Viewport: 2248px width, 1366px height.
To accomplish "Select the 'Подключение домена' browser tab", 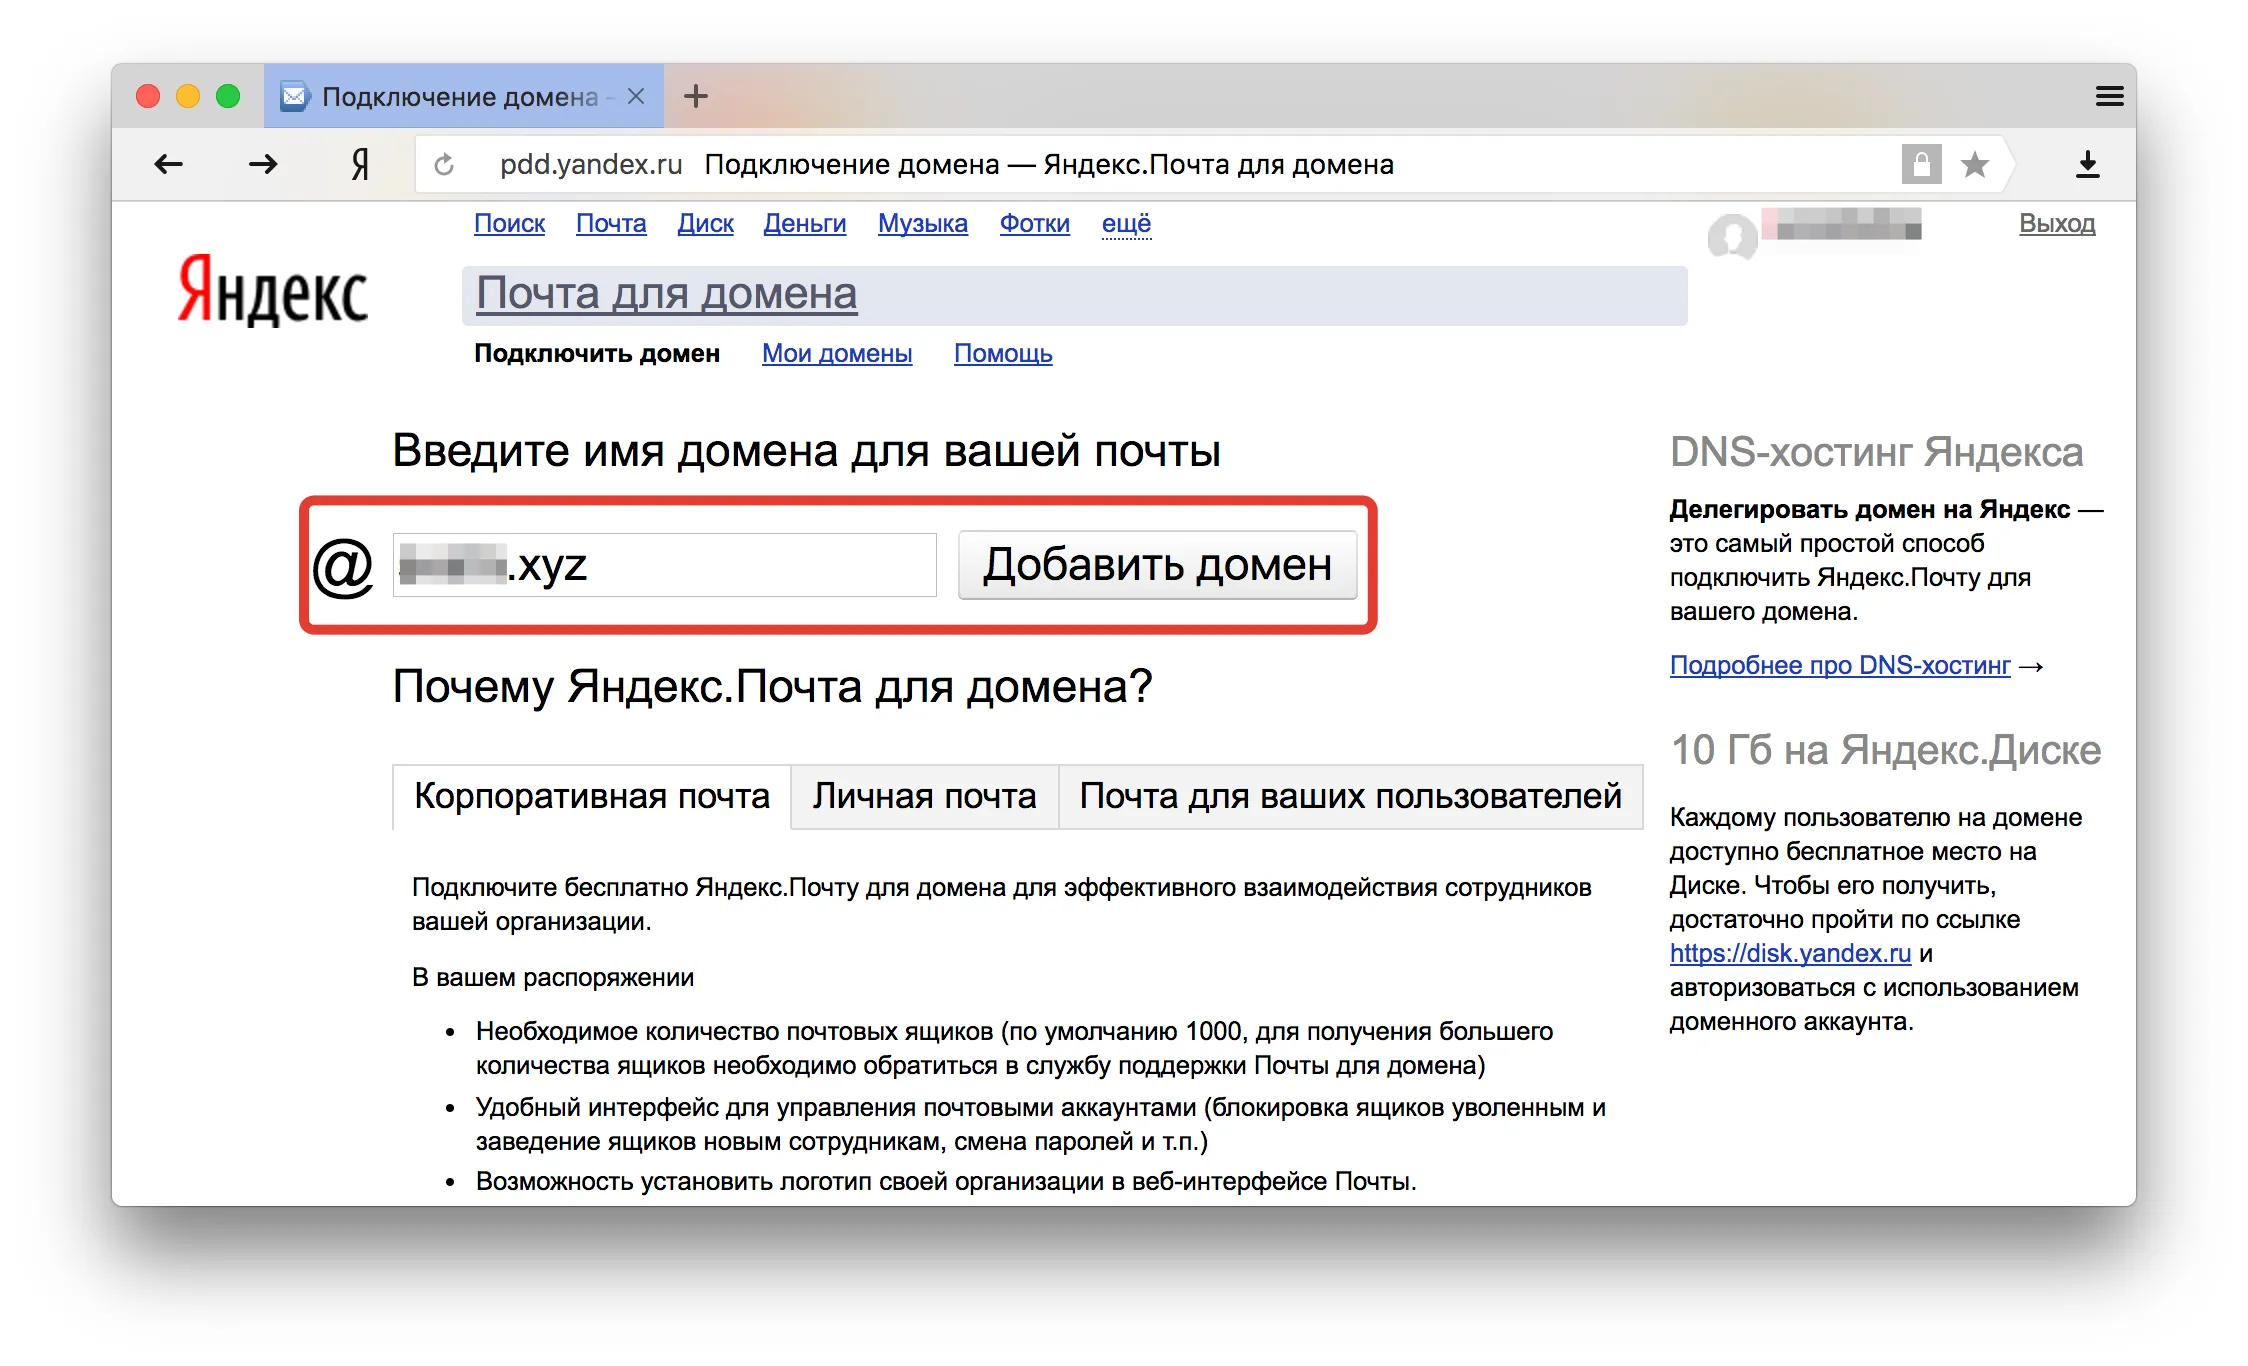I will click(464, 96).
